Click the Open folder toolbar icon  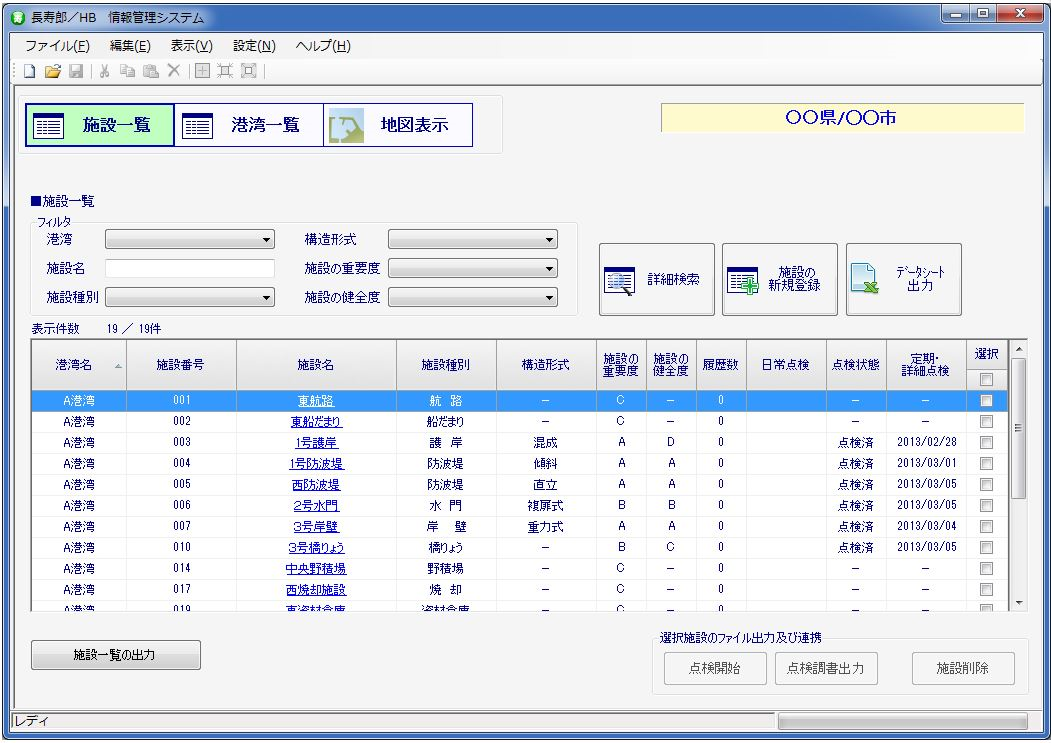[x=53, y=71]
